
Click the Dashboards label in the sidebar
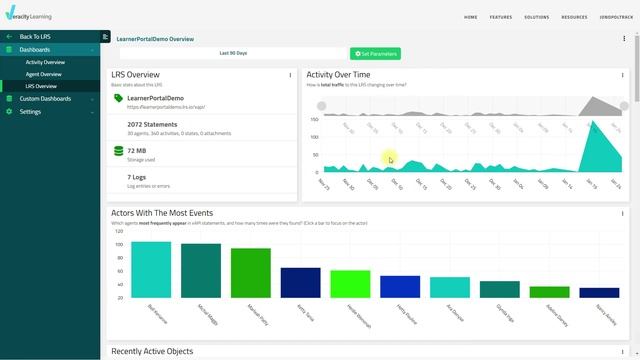[x=35, y=50]
